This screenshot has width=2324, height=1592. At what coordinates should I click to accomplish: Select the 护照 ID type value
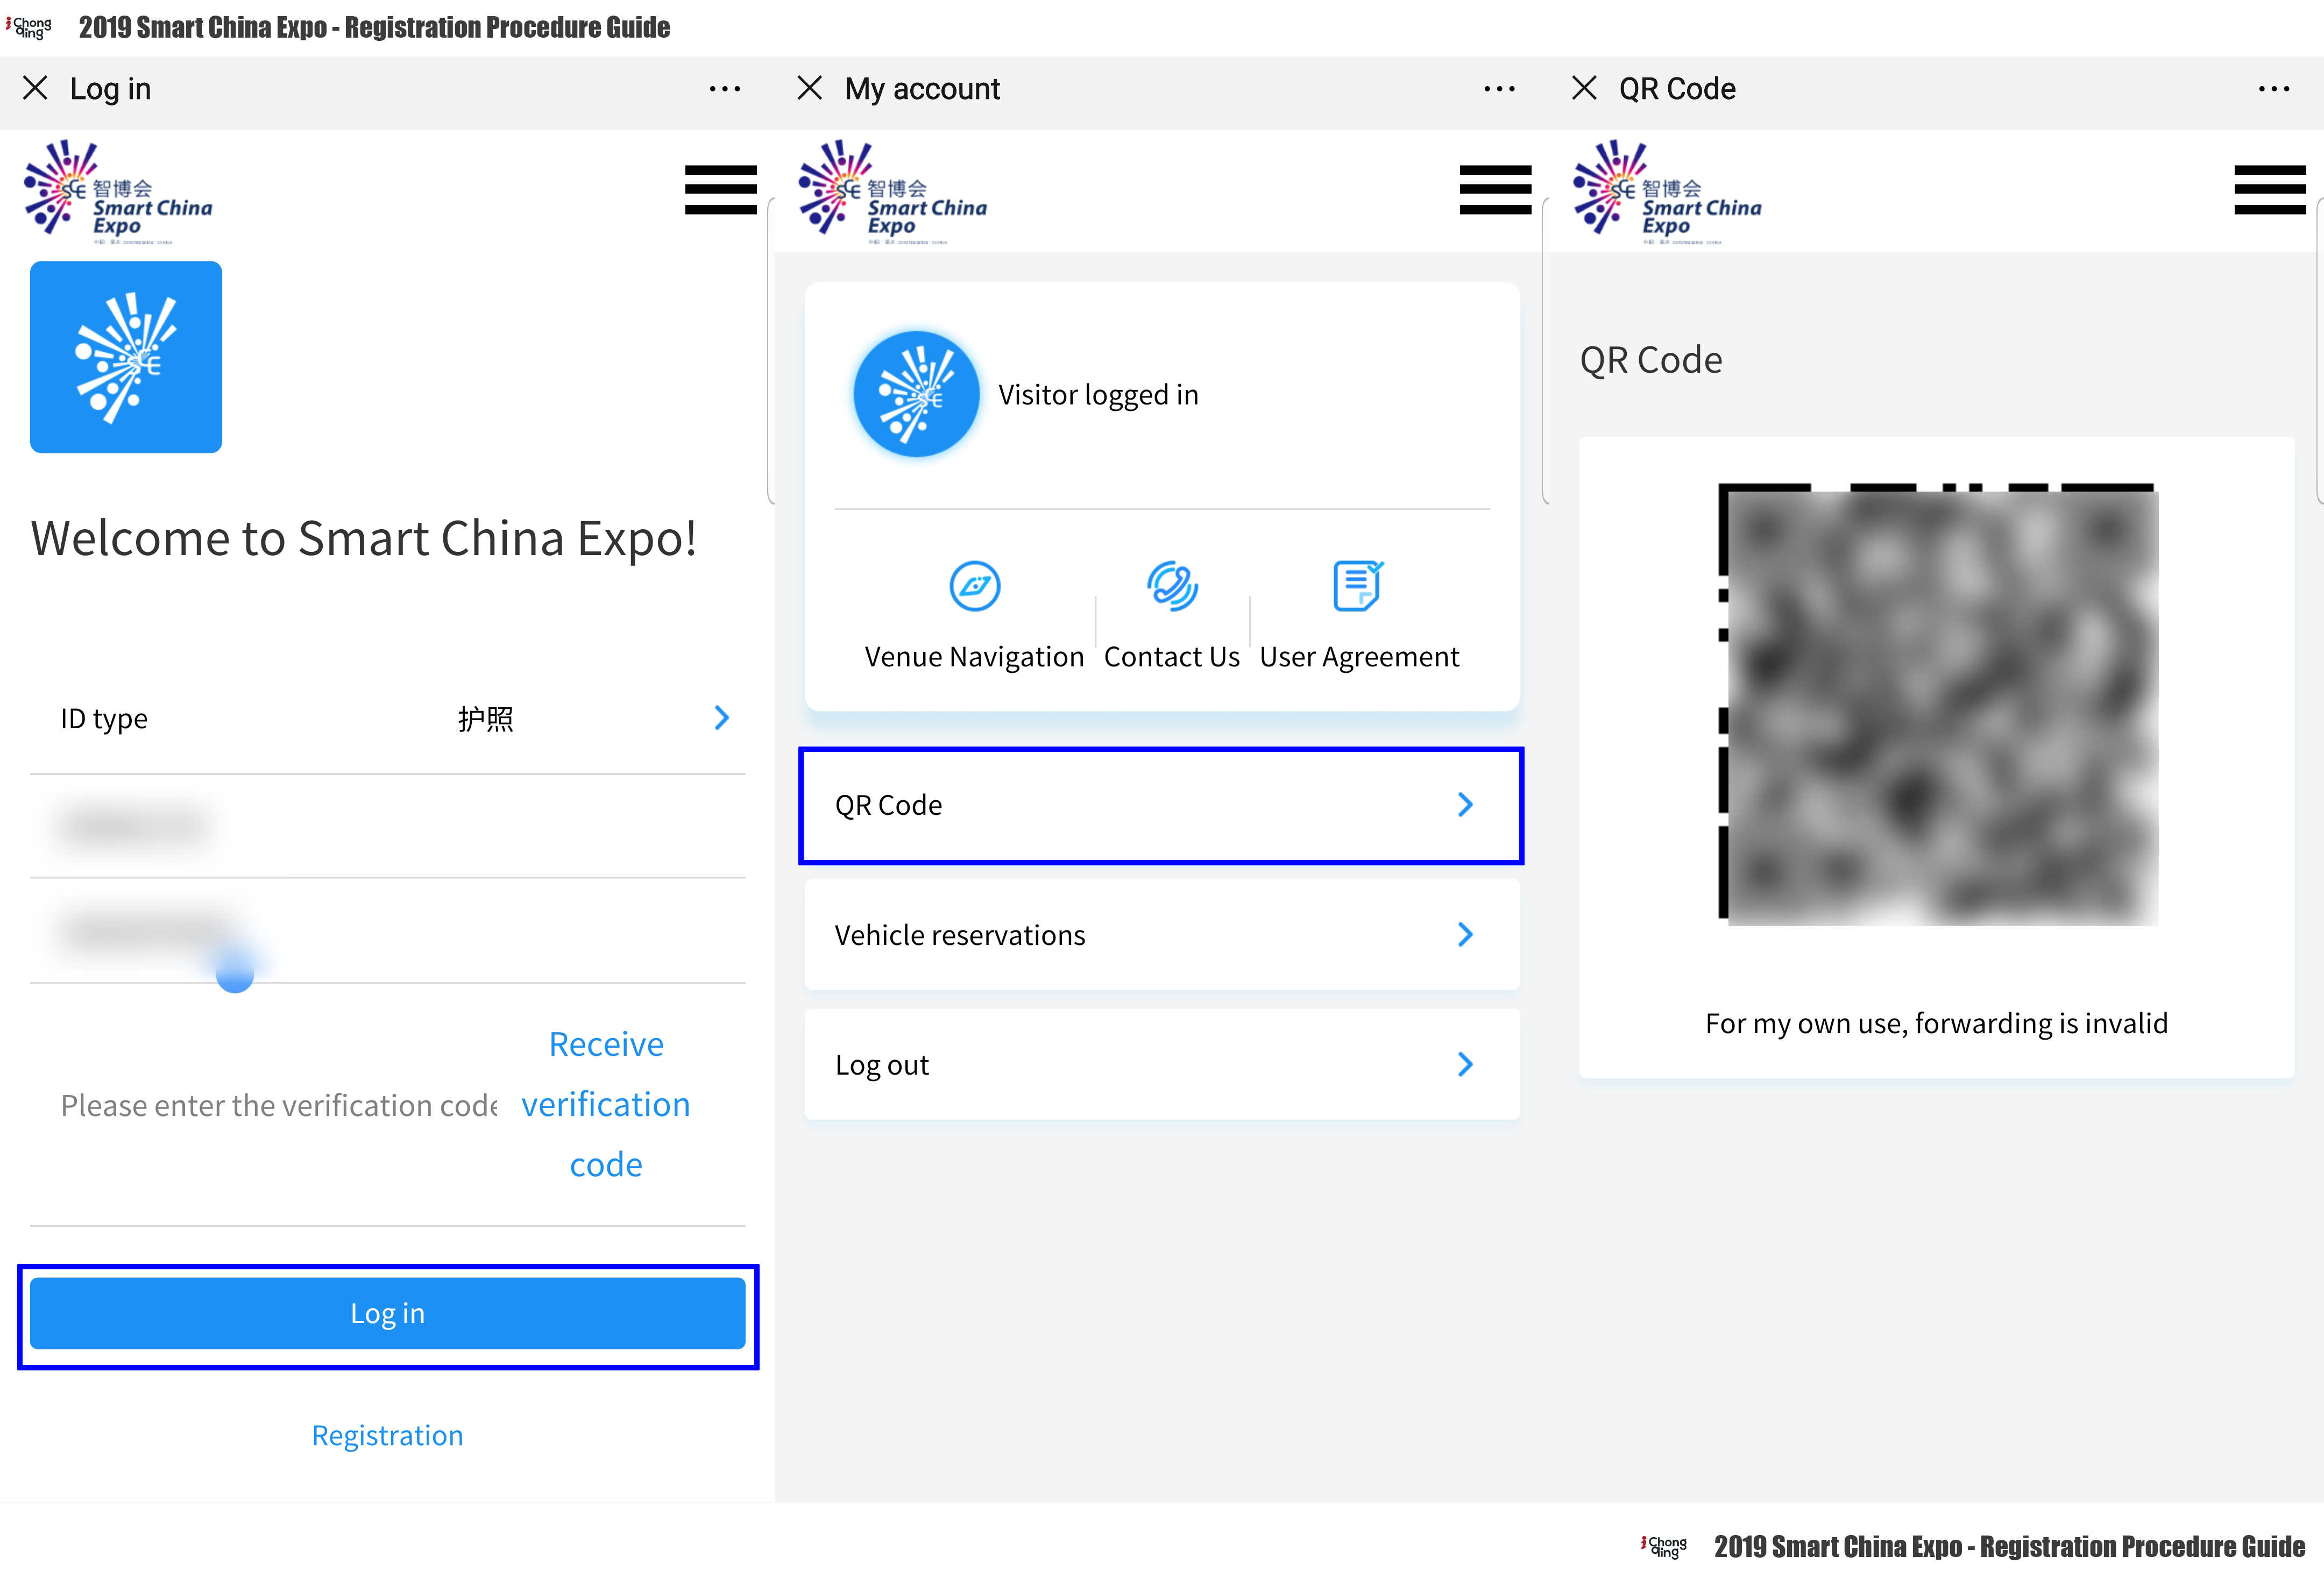click(486, 719)
